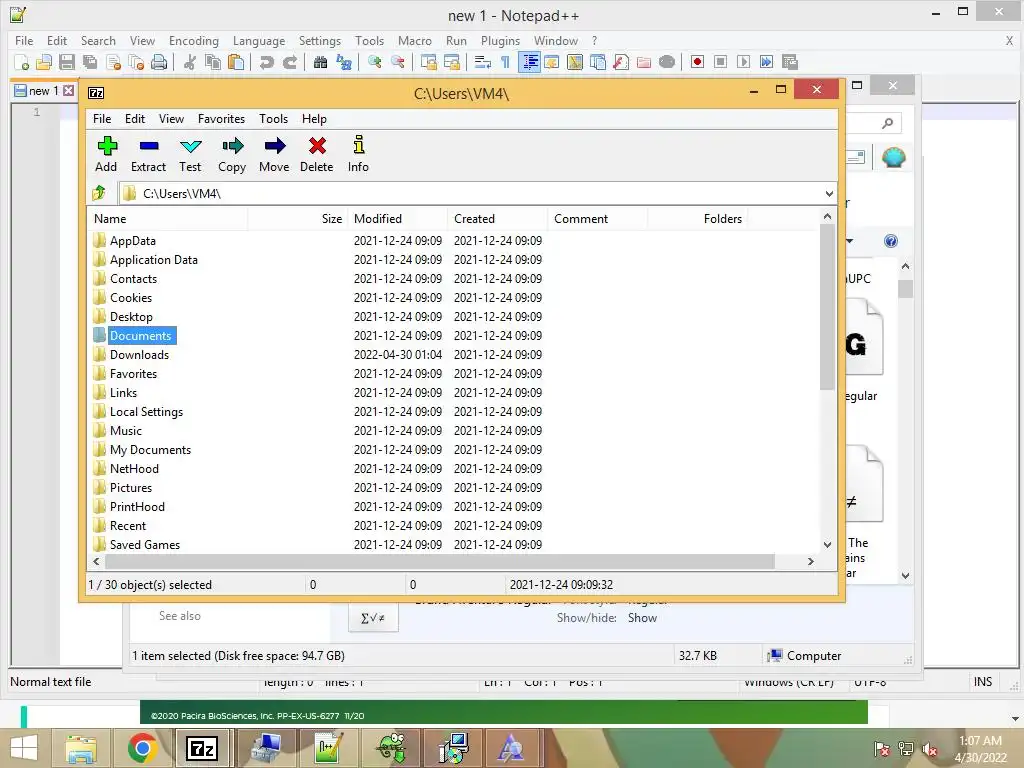Screen dimensions: 1024x768
Task: Select the NetHood folder row
Action: pyautogui.click(x=454, y=469)
